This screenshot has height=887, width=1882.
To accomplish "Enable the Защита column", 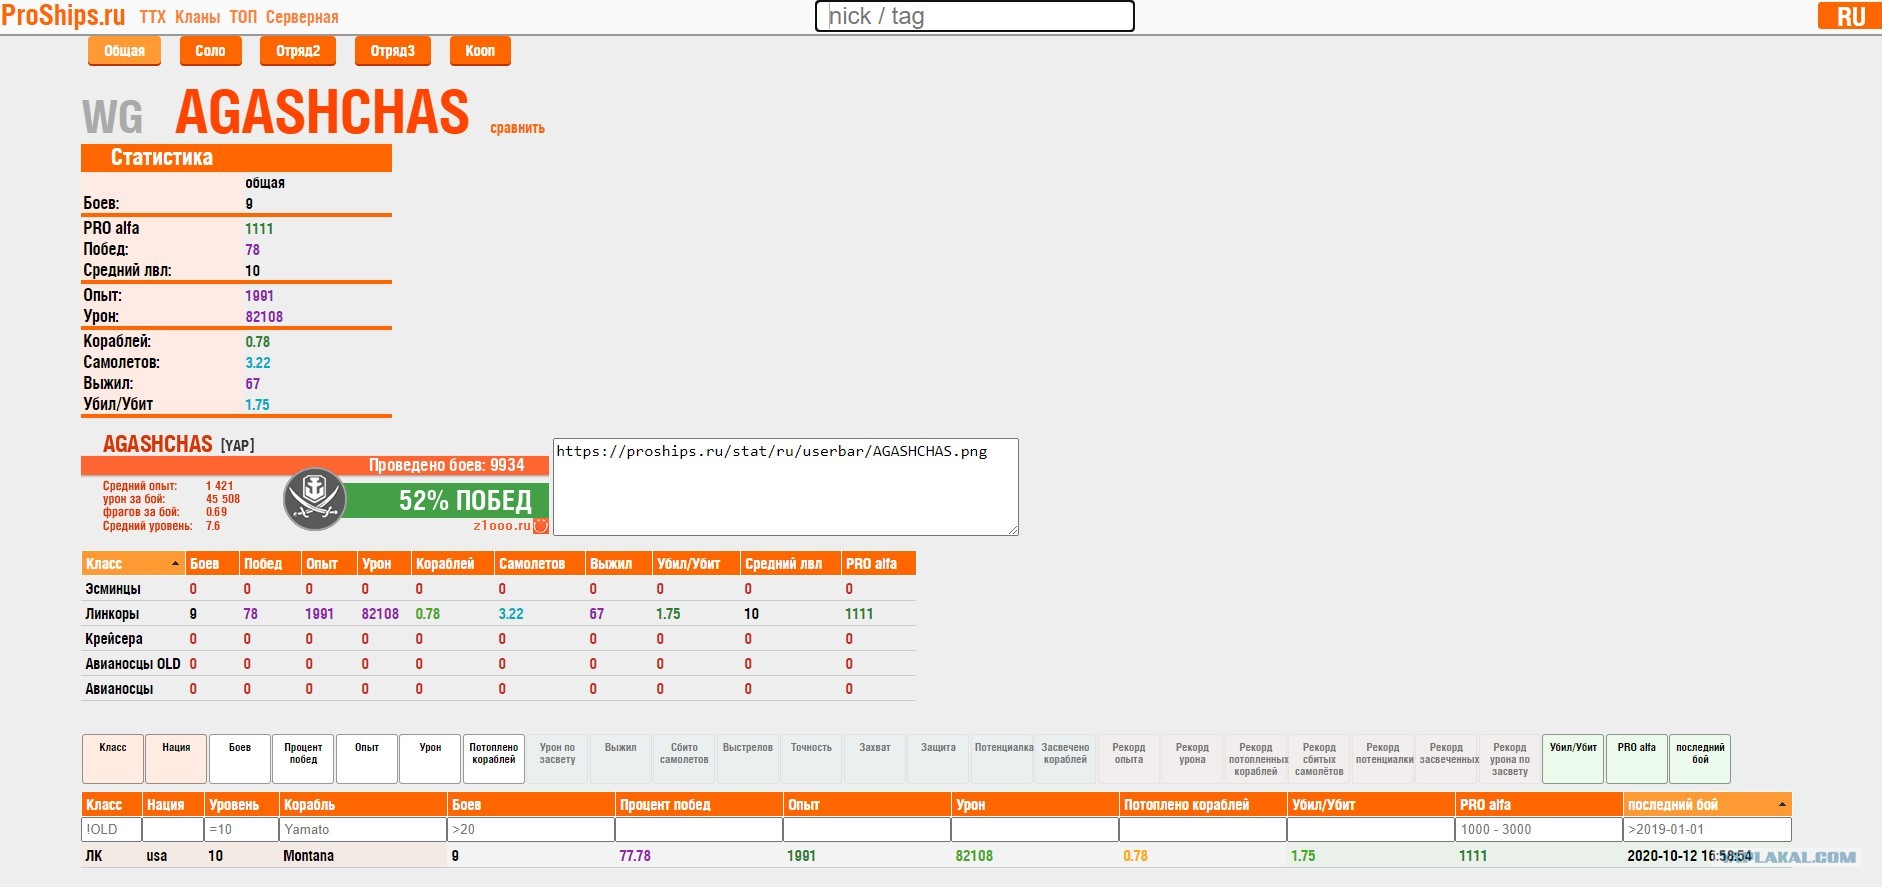I will 938,759.
